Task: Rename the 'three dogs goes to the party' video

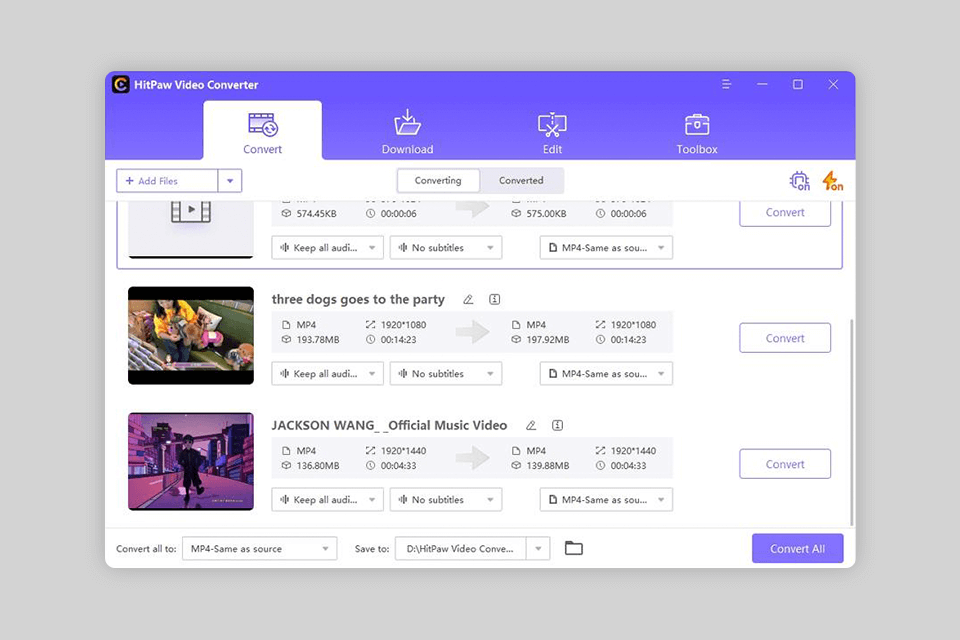Action: (x=468, y=299)
